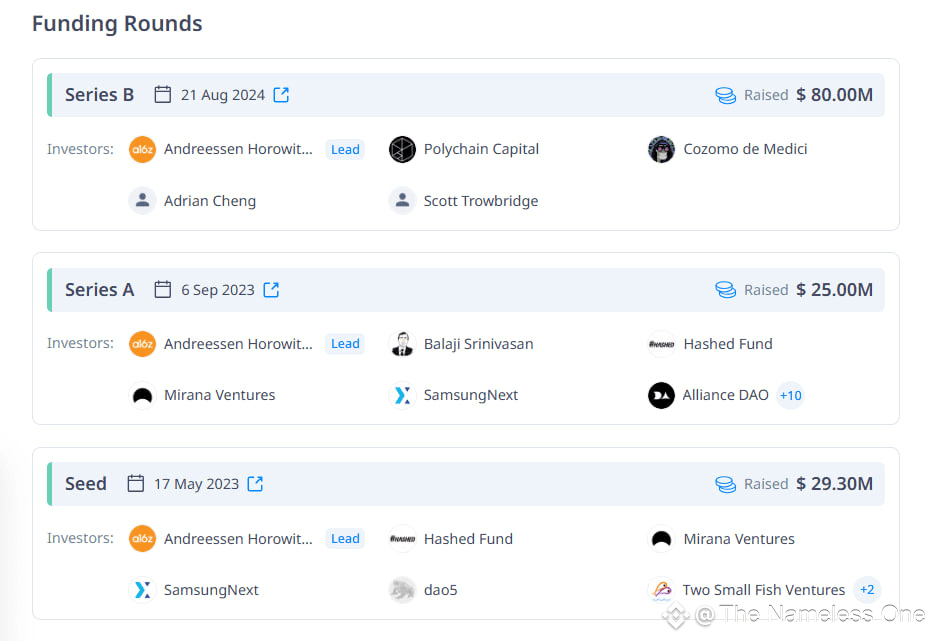Click the Polychain Capital logo
933x641 pixels.
click(x=402, y=149)
